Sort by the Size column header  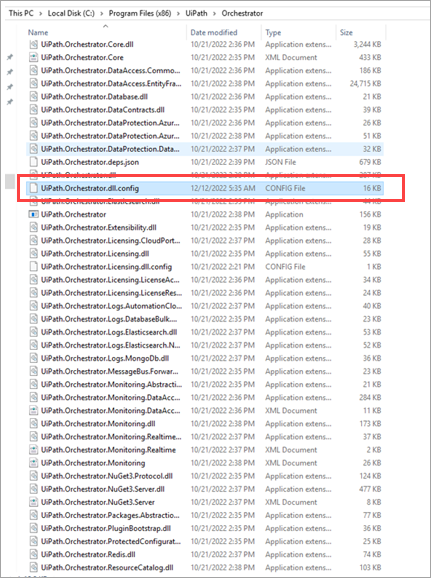click(346, 32)
